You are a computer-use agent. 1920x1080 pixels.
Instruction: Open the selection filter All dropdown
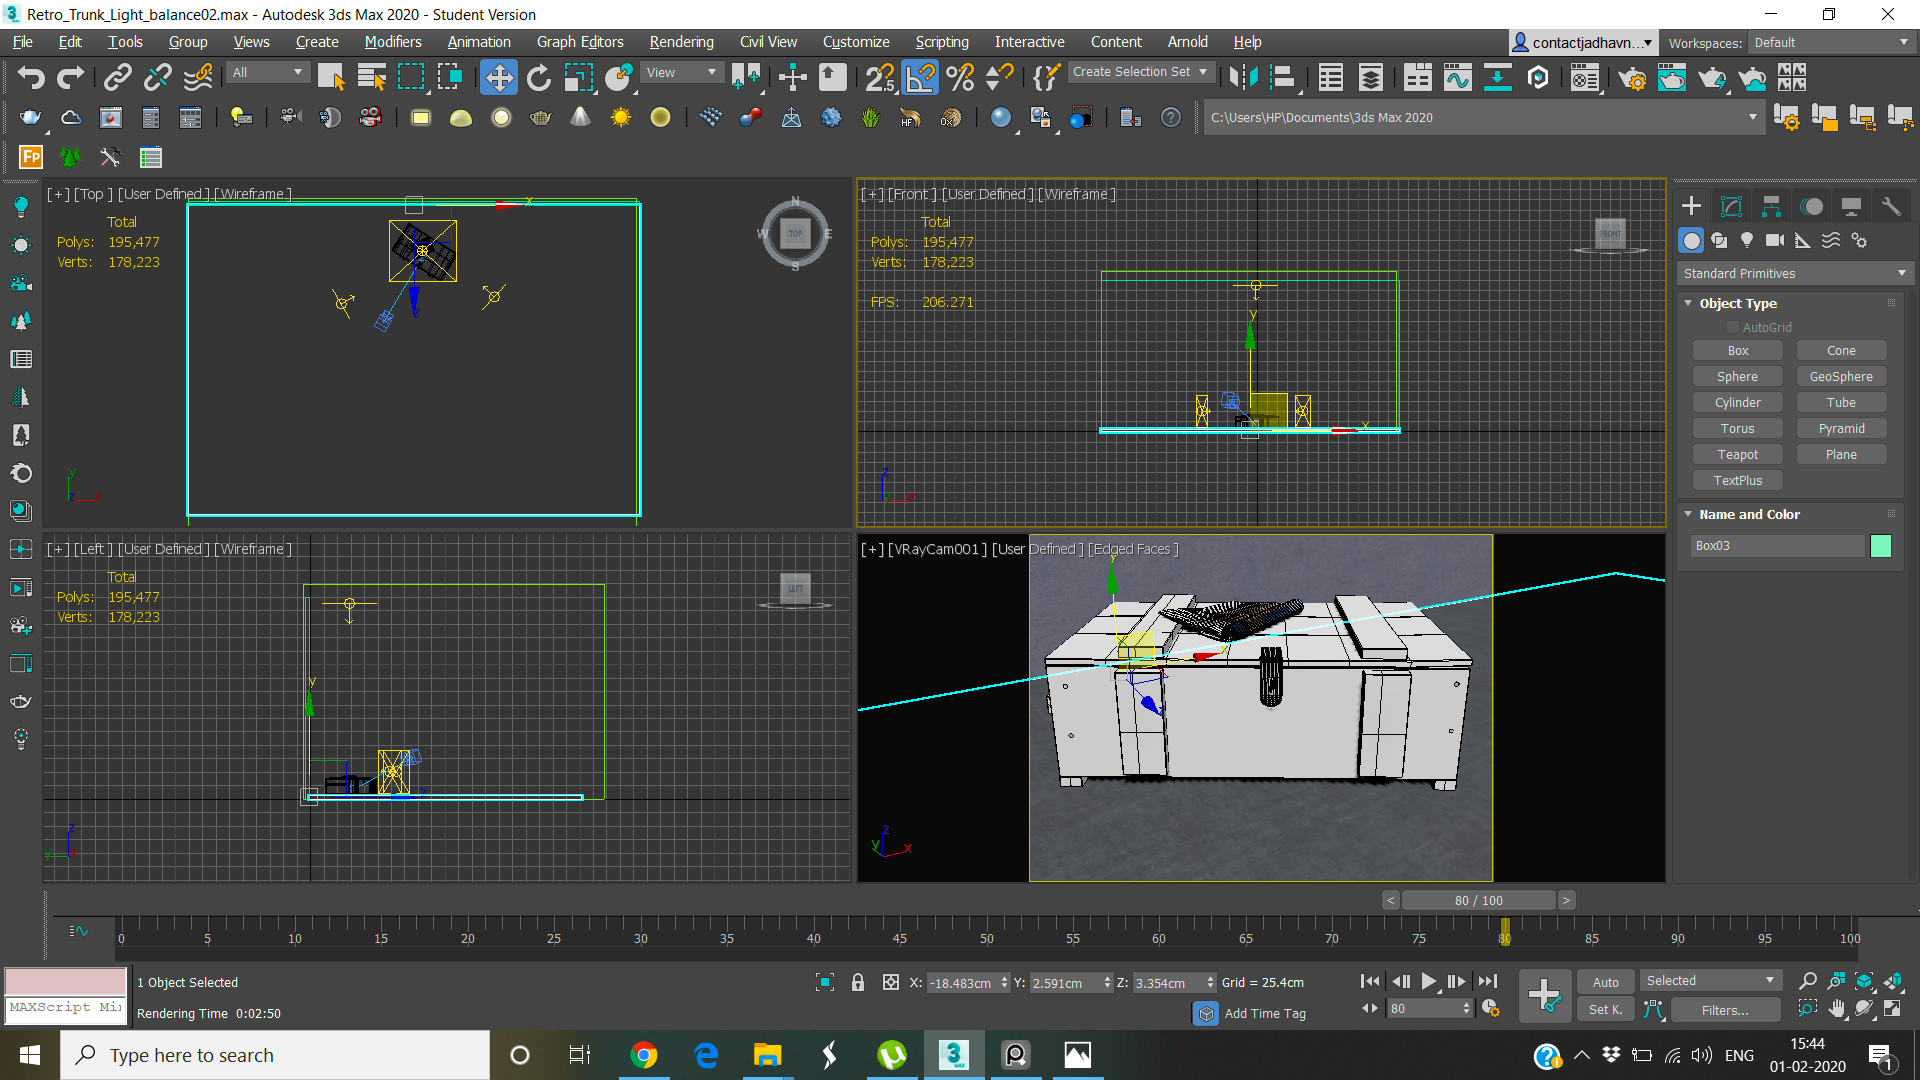pos(267,72)
